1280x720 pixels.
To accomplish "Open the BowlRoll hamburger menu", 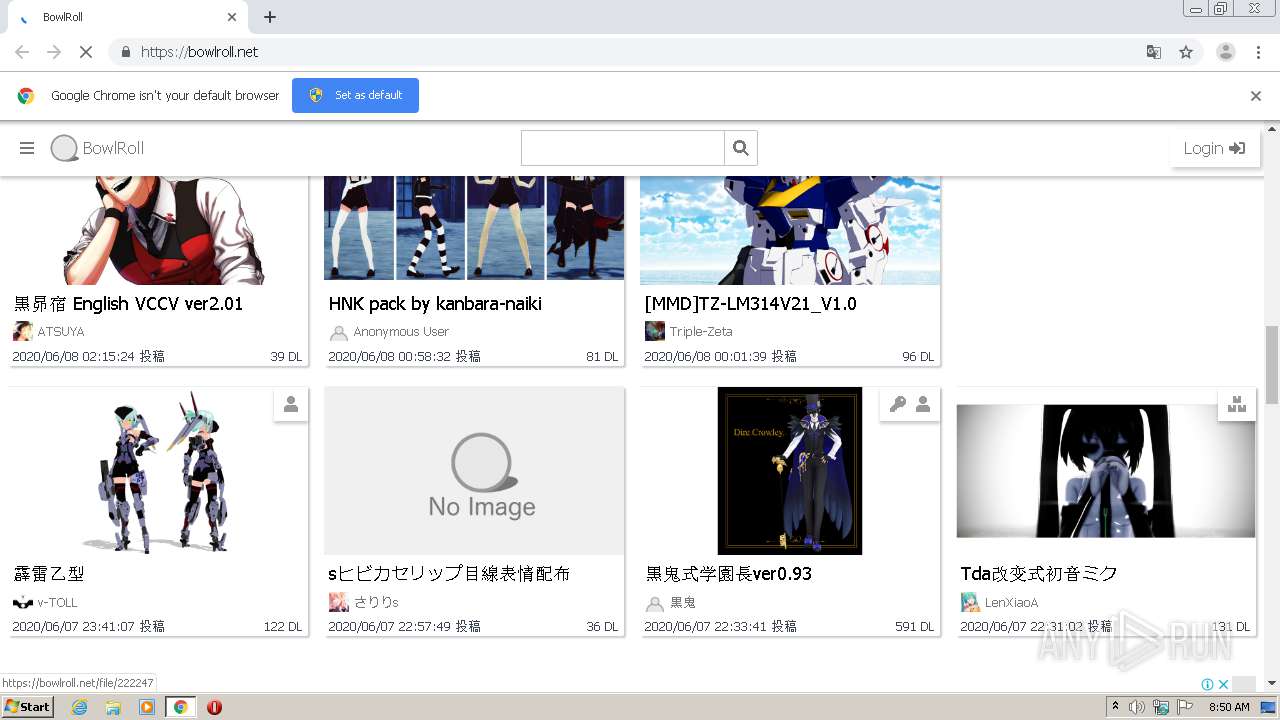I will [27, 148].
